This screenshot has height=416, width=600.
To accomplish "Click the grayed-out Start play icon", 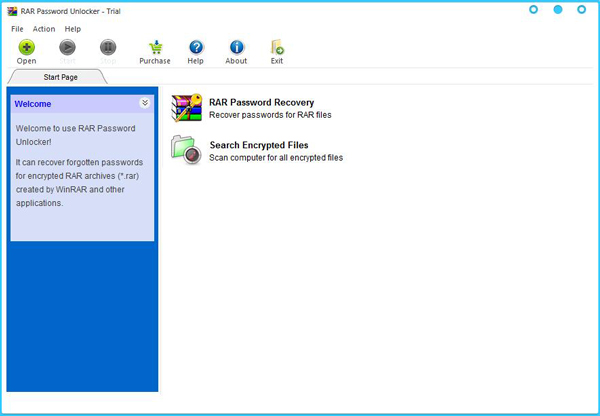I will pyautogui.click(x=67, y=47).
